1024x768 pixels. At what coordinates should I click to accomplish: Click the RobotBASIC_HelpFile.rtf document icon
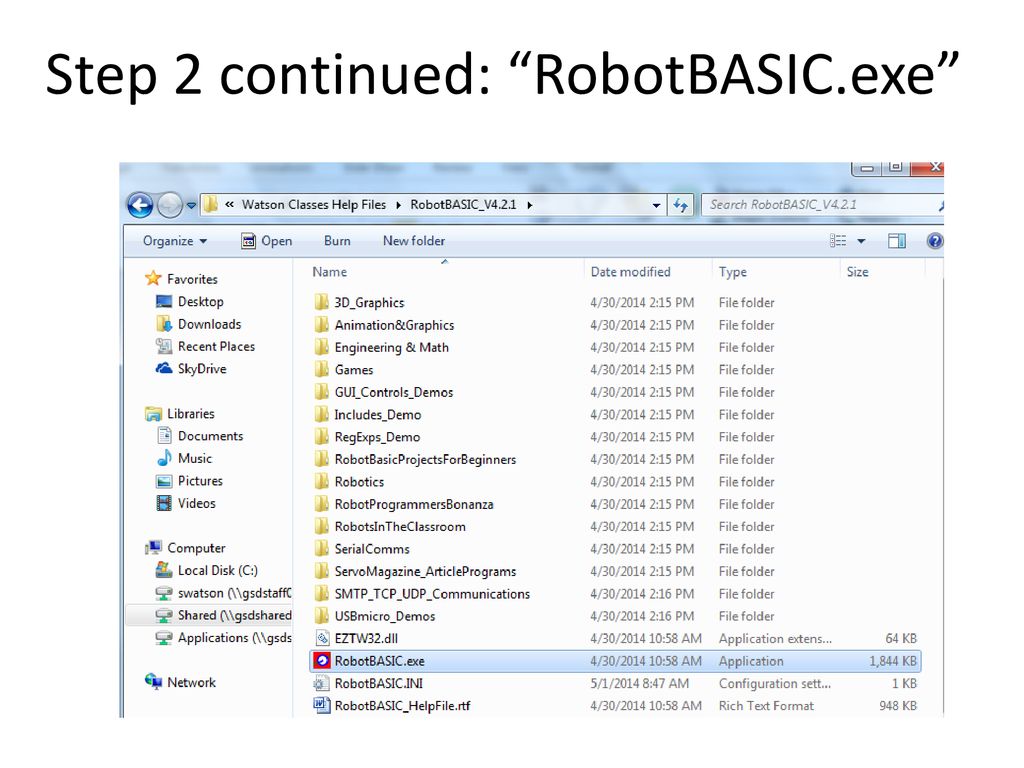pyautogui.click(x=321, y=705)
